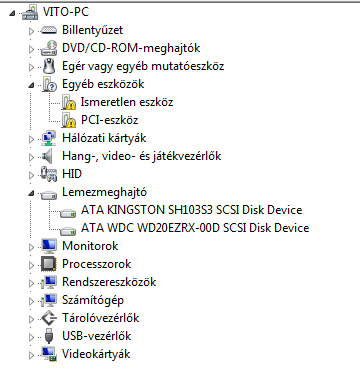Select the Rendszereszközök entry
The width and height of the screenshot is (360, 375).
[109, 282]
